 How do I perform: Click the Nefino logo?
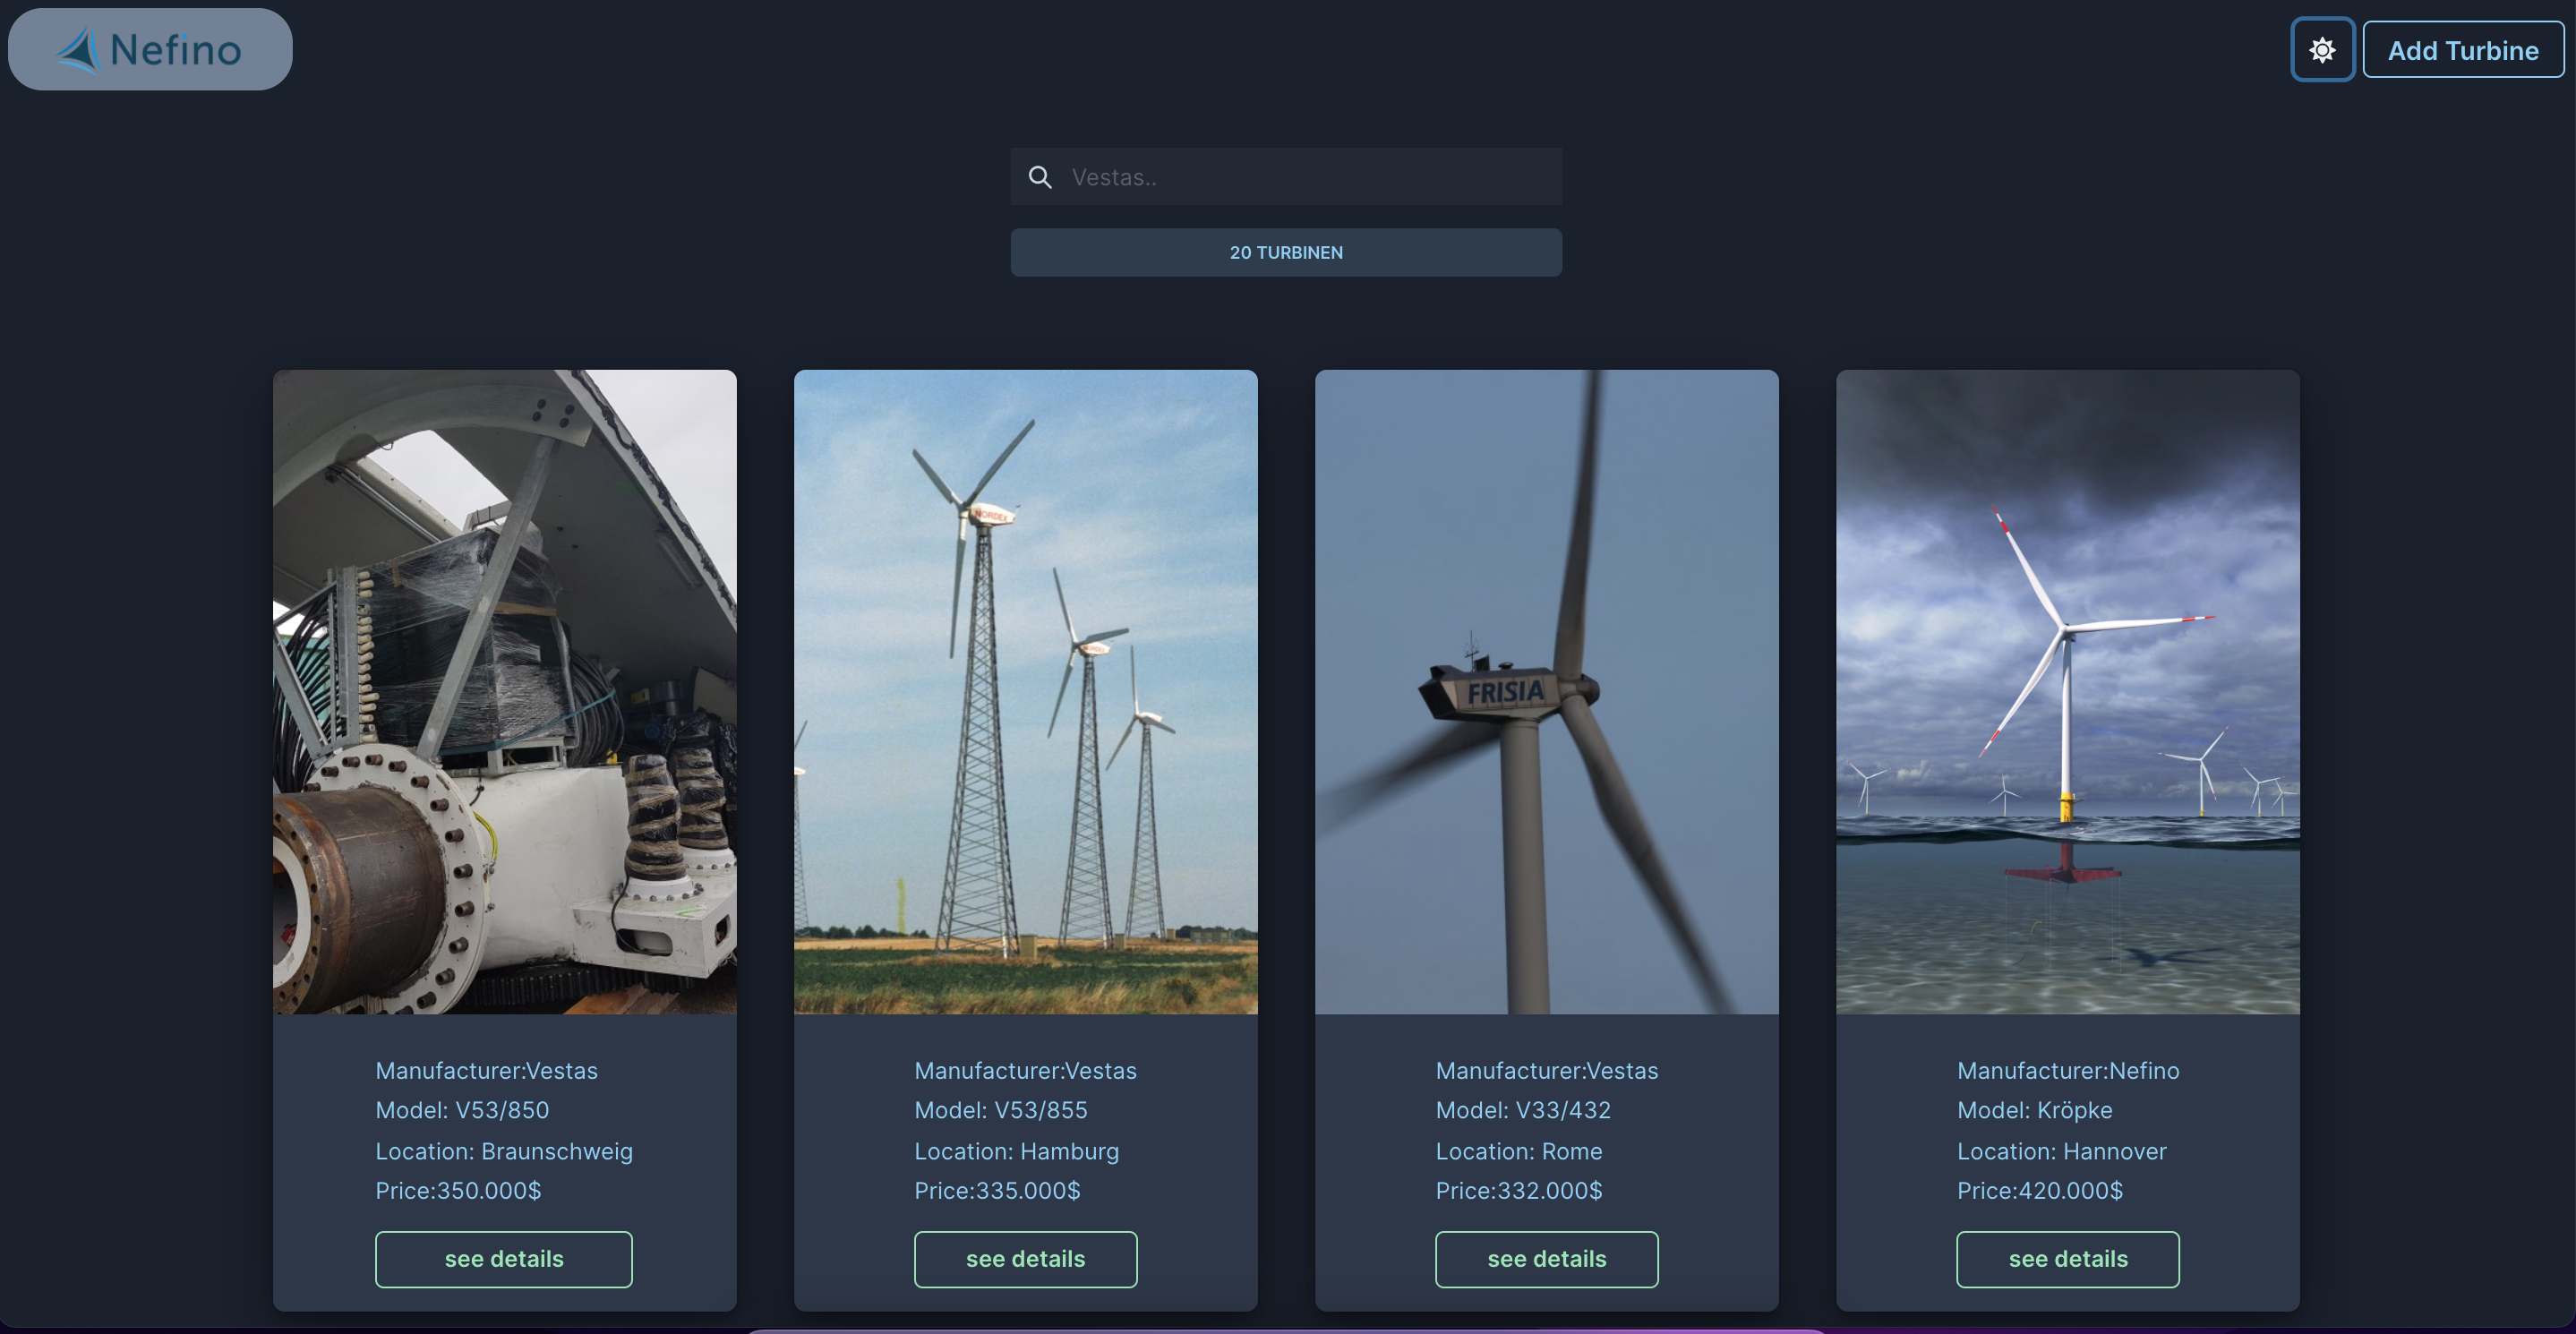150,50
